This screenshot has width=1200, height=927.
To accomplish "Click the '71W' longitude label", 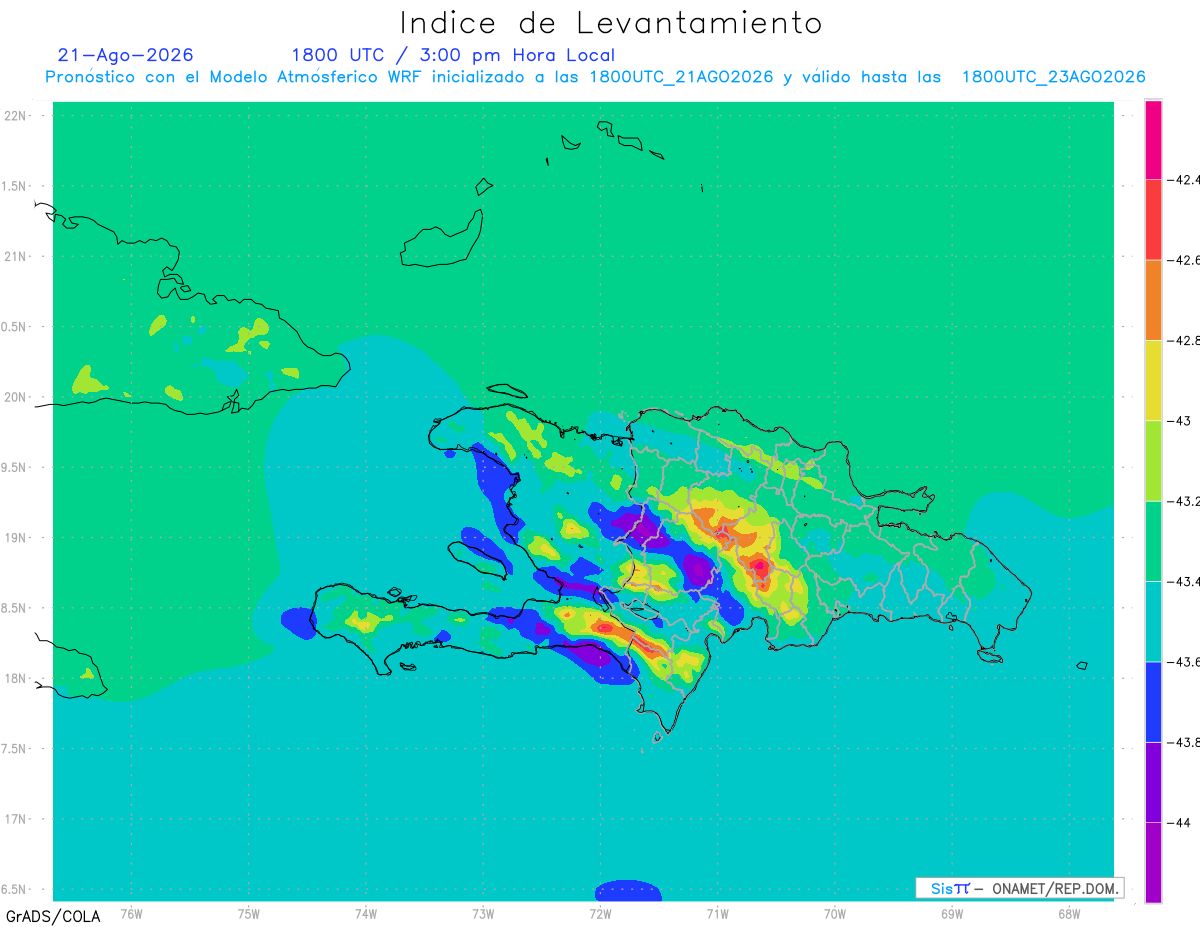I will [717, 912].
